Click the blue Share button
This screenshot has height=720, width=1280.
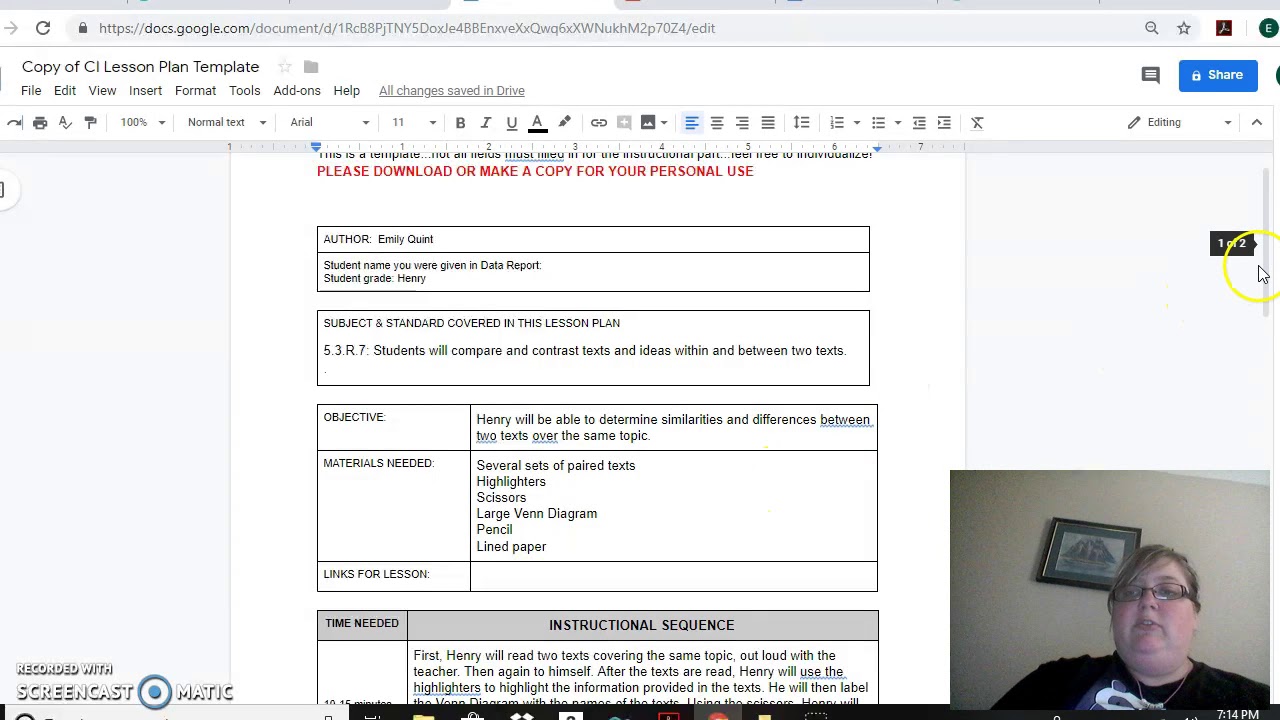click(x=1218, y=75)
